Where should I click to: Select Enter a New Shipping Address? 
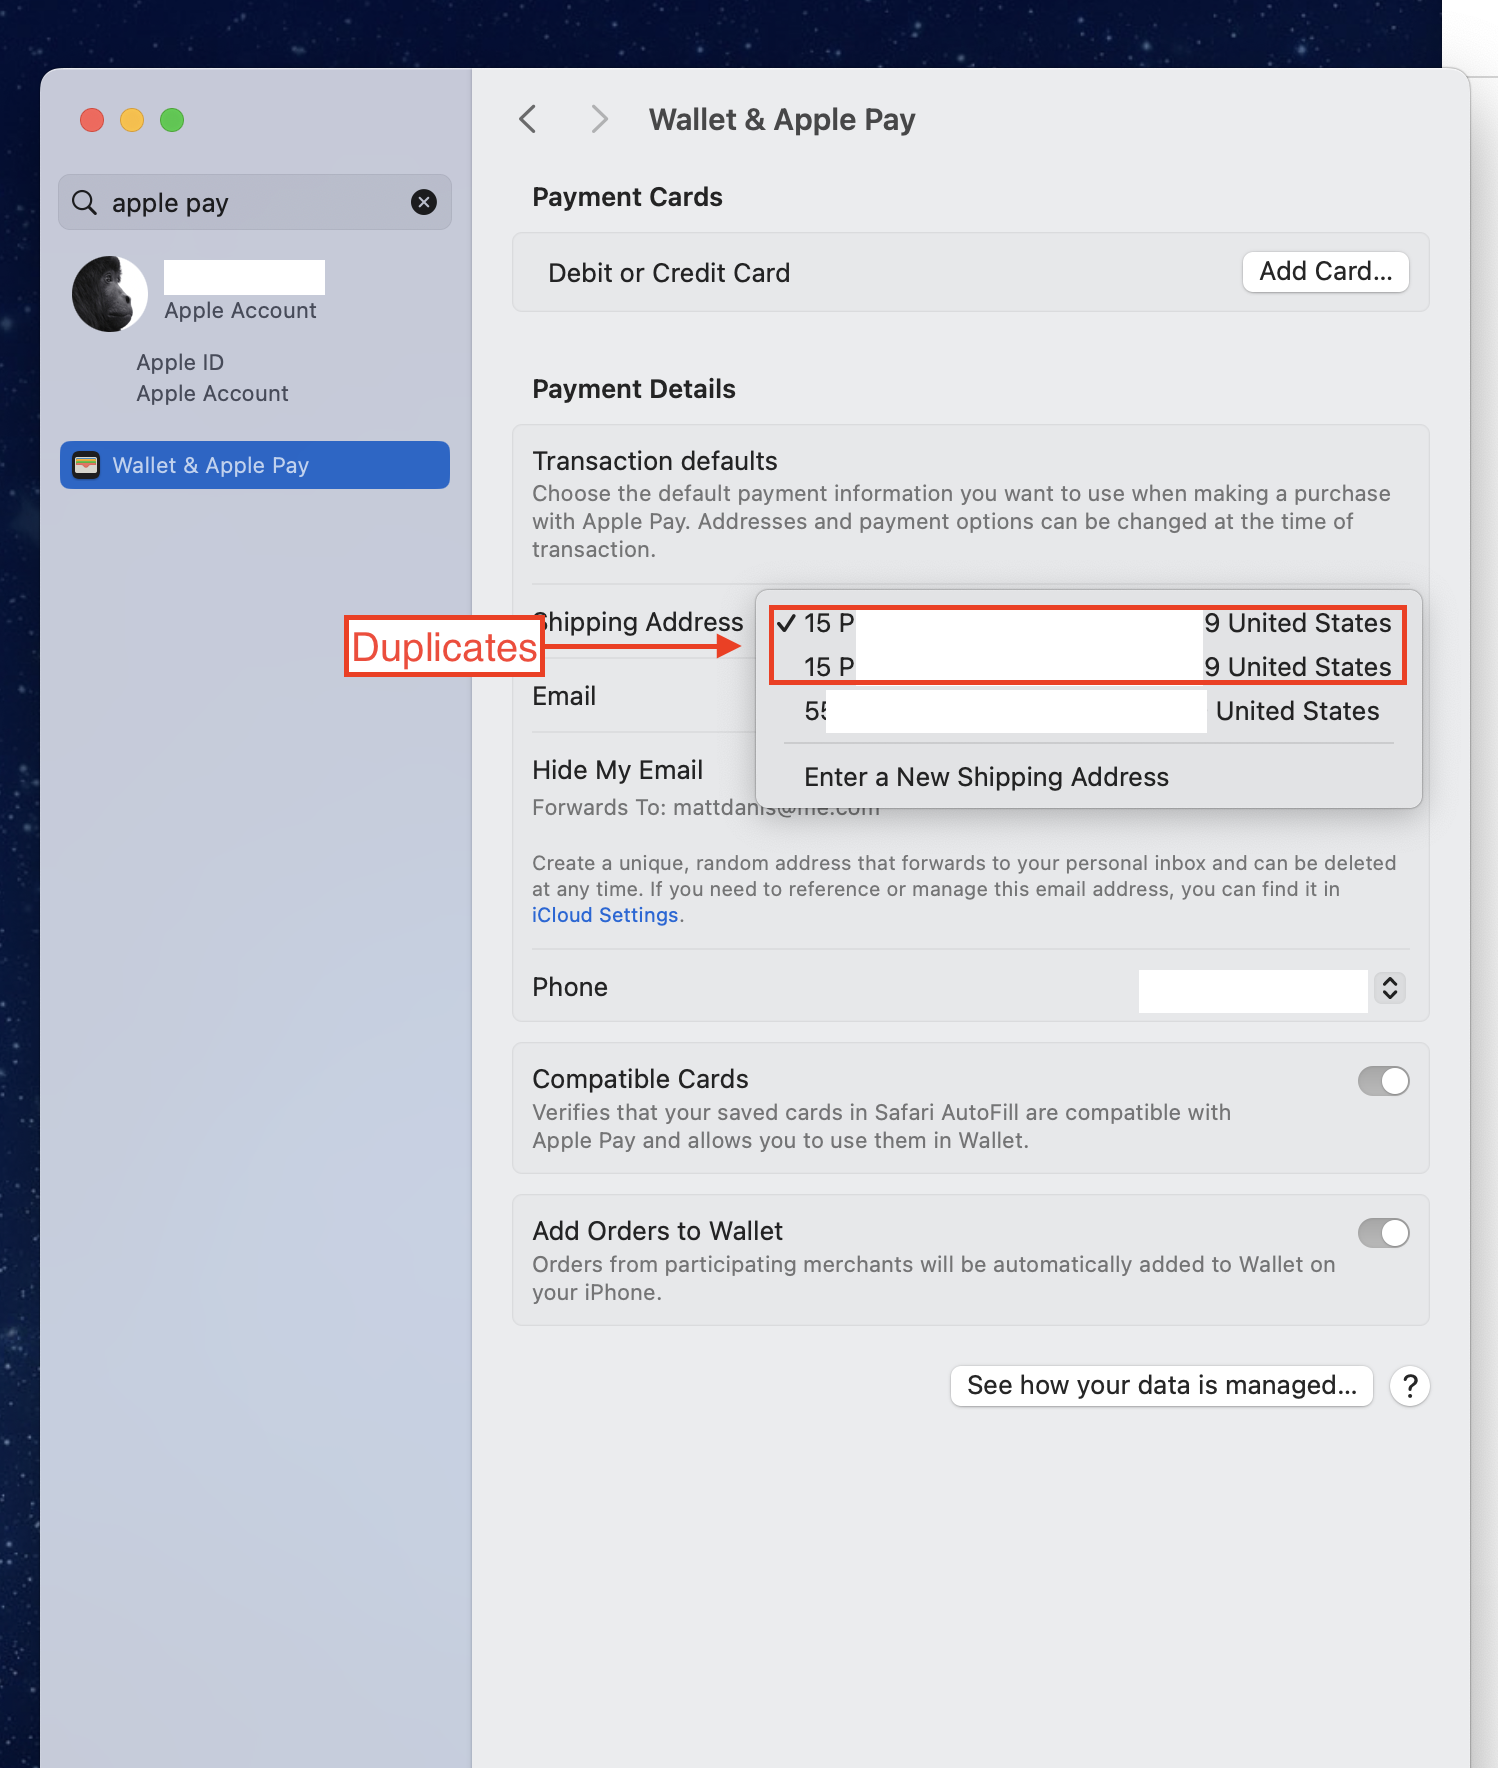[x=986, y=777]
